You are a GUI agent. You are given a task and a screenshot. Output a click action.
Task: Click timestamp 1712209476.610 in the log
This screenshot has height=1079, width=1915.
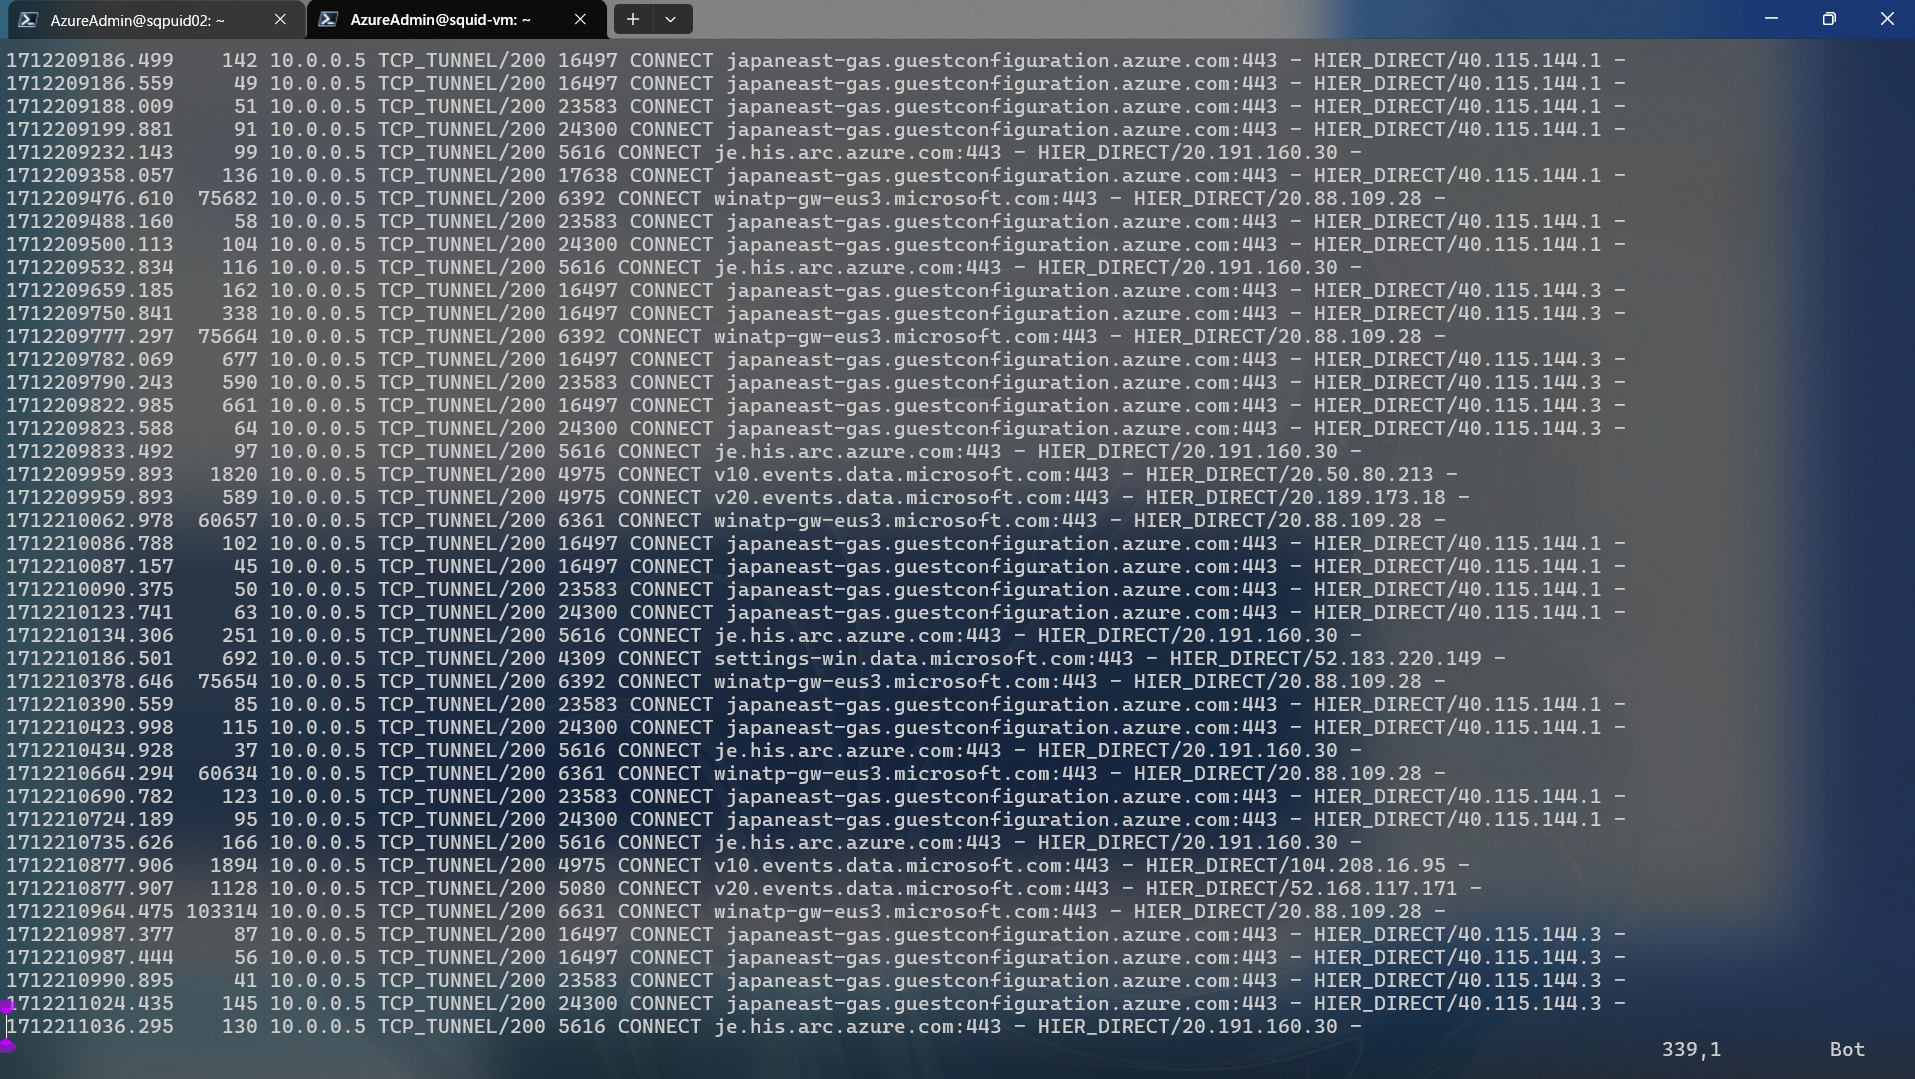coord(90,198)
